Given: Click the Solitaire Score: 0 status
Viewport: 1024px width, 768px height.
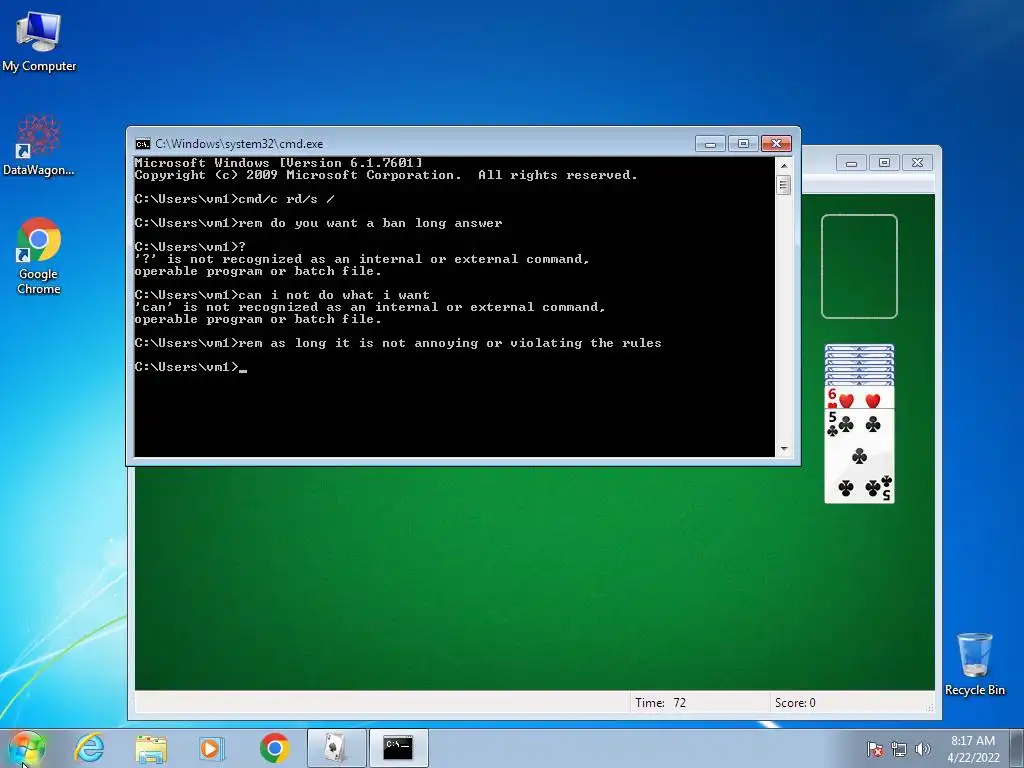Looking at the screenshot, I should 795,703.
